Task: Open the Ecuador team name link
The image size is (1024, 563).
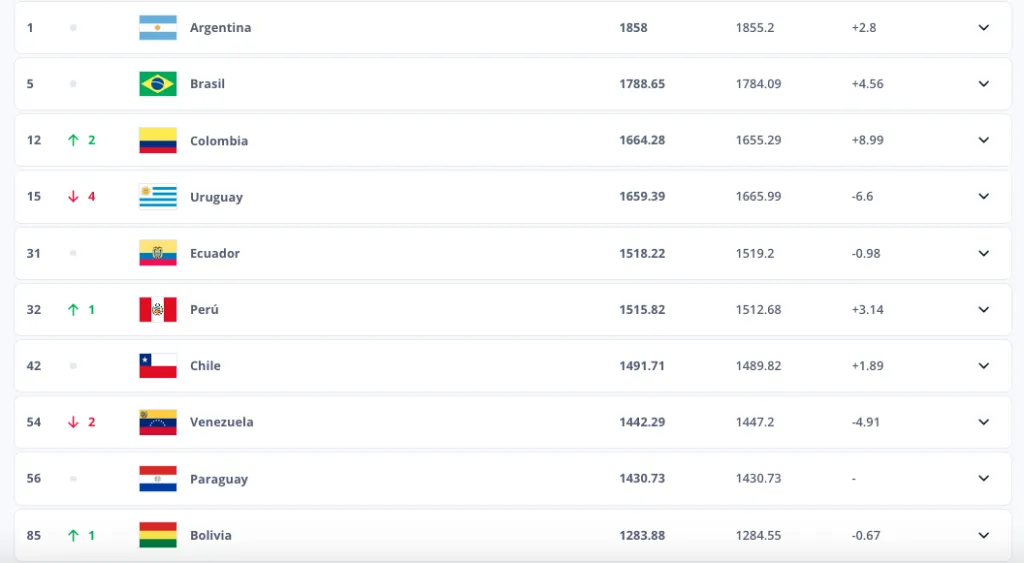Action: click(x=215, y=253)
